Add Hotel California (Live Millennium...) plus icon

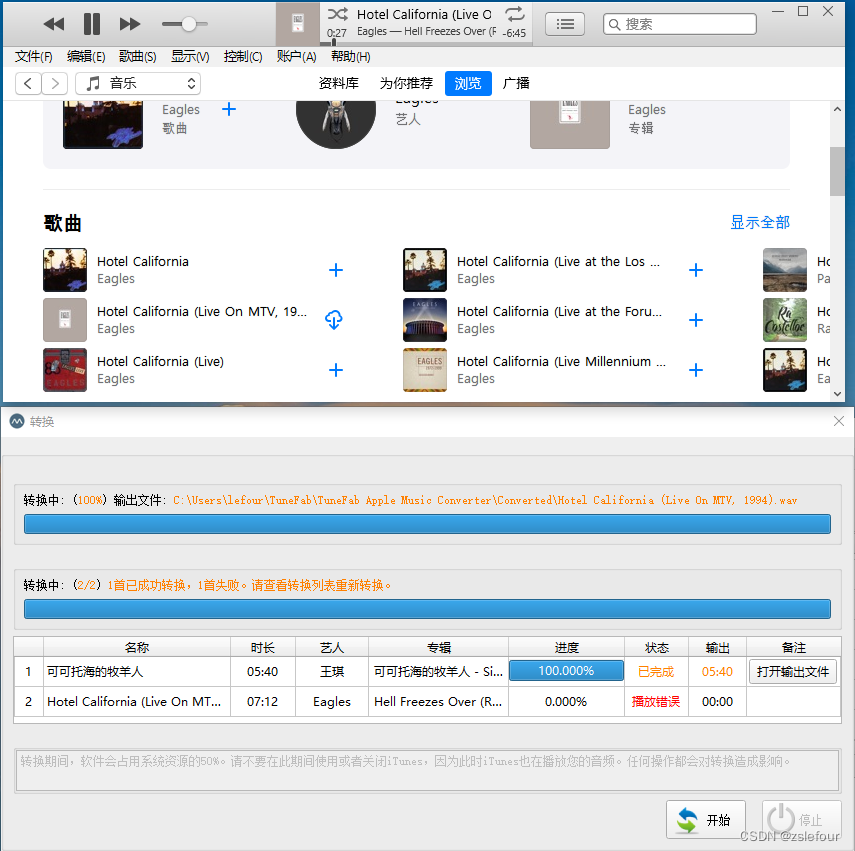pos(696,370)
